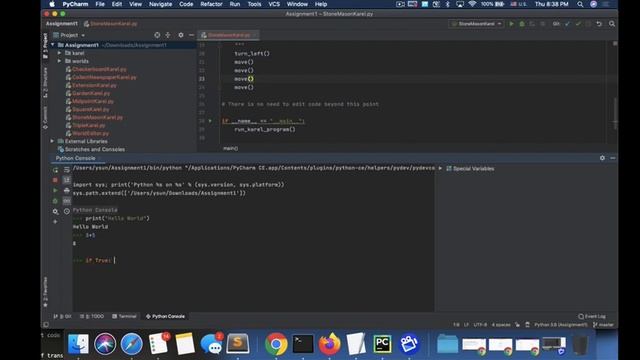
Task: Open the Tools menu
Action: pyautogui.click(x=254, y=4)
